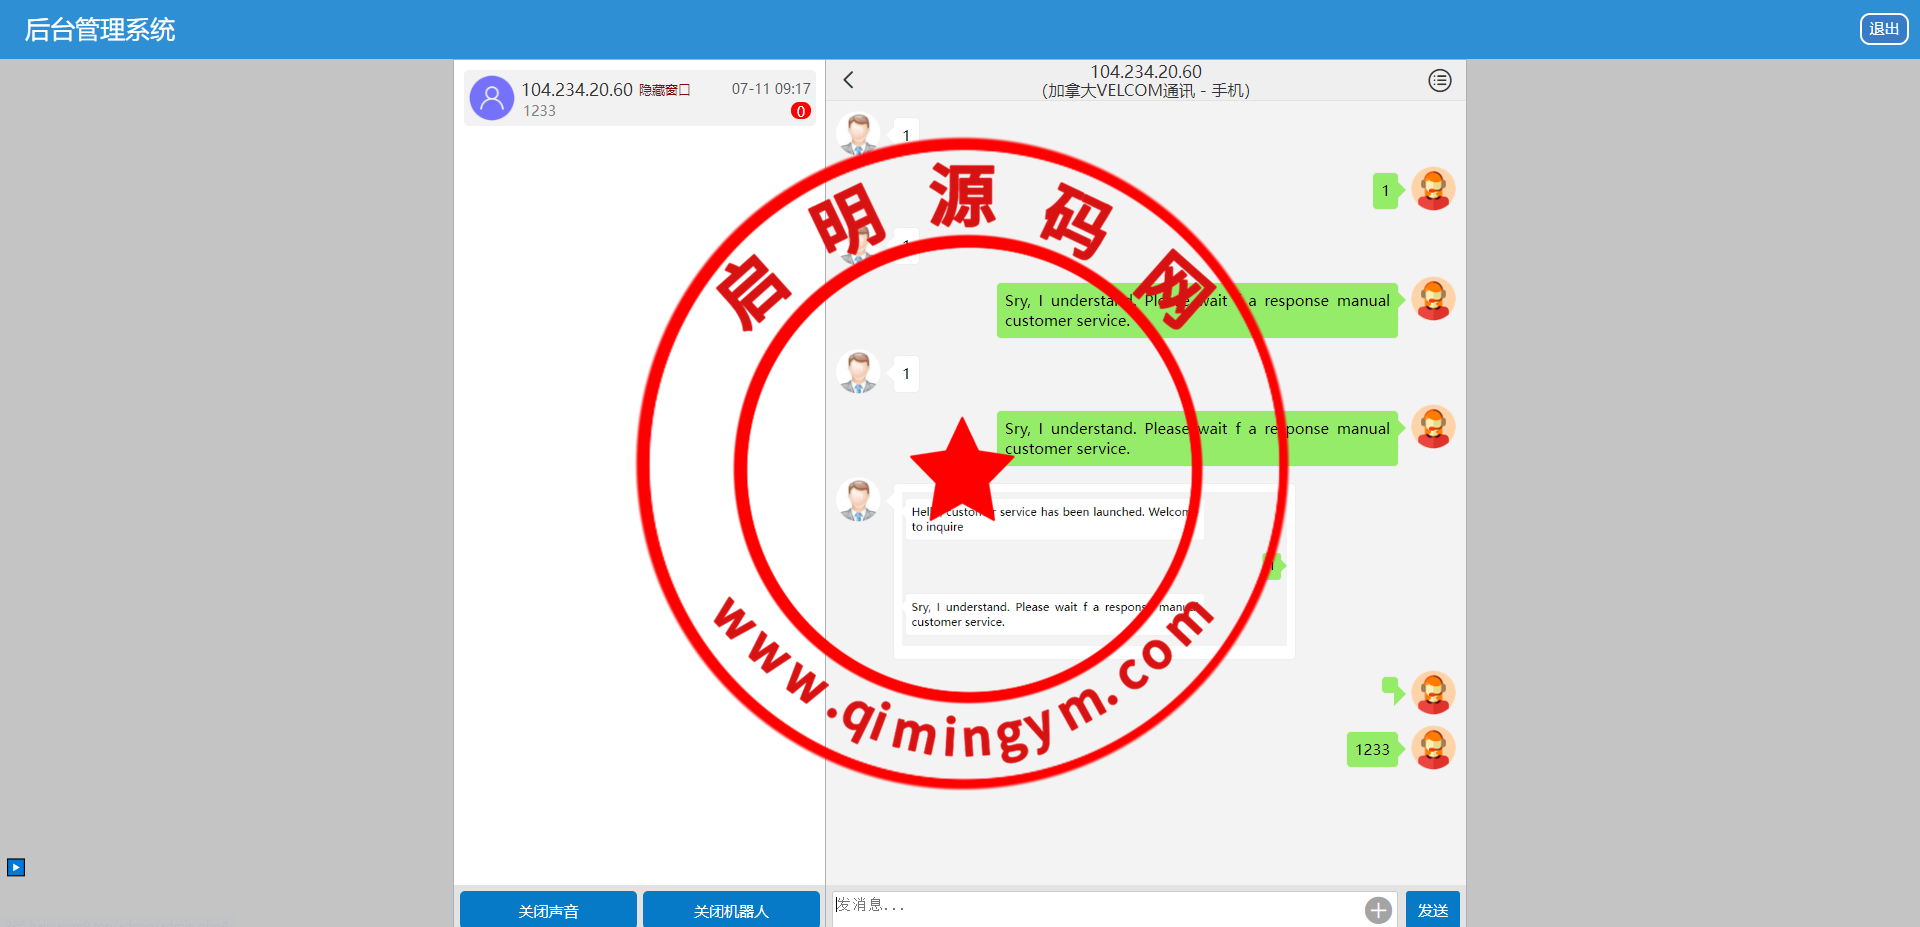Click the red unread count badge
Screen dimensions: 1920x927
pyautogui.click(x=800, y=111)
